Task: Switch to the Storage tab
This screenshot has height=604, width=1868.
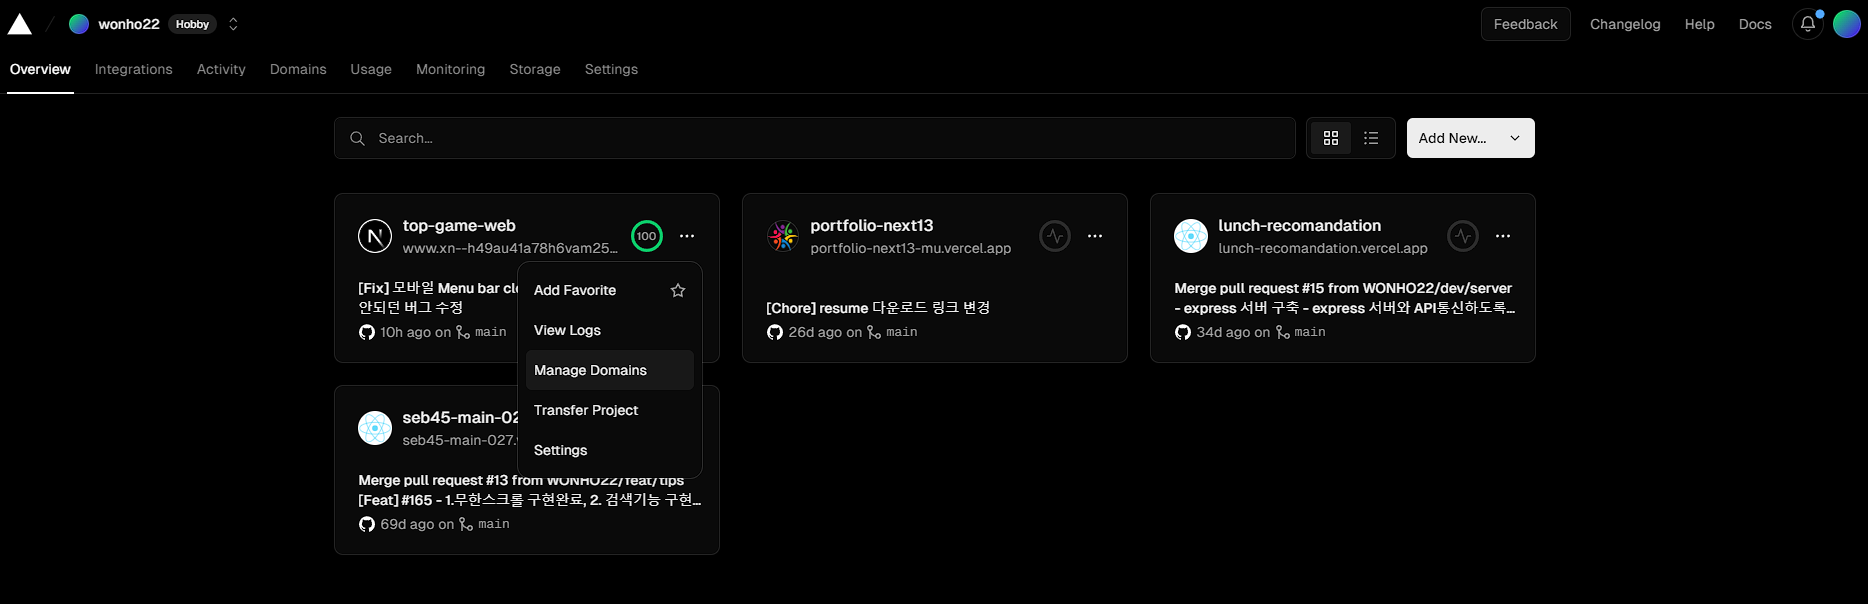Action: pyautogui.click(x=535, y=69)
